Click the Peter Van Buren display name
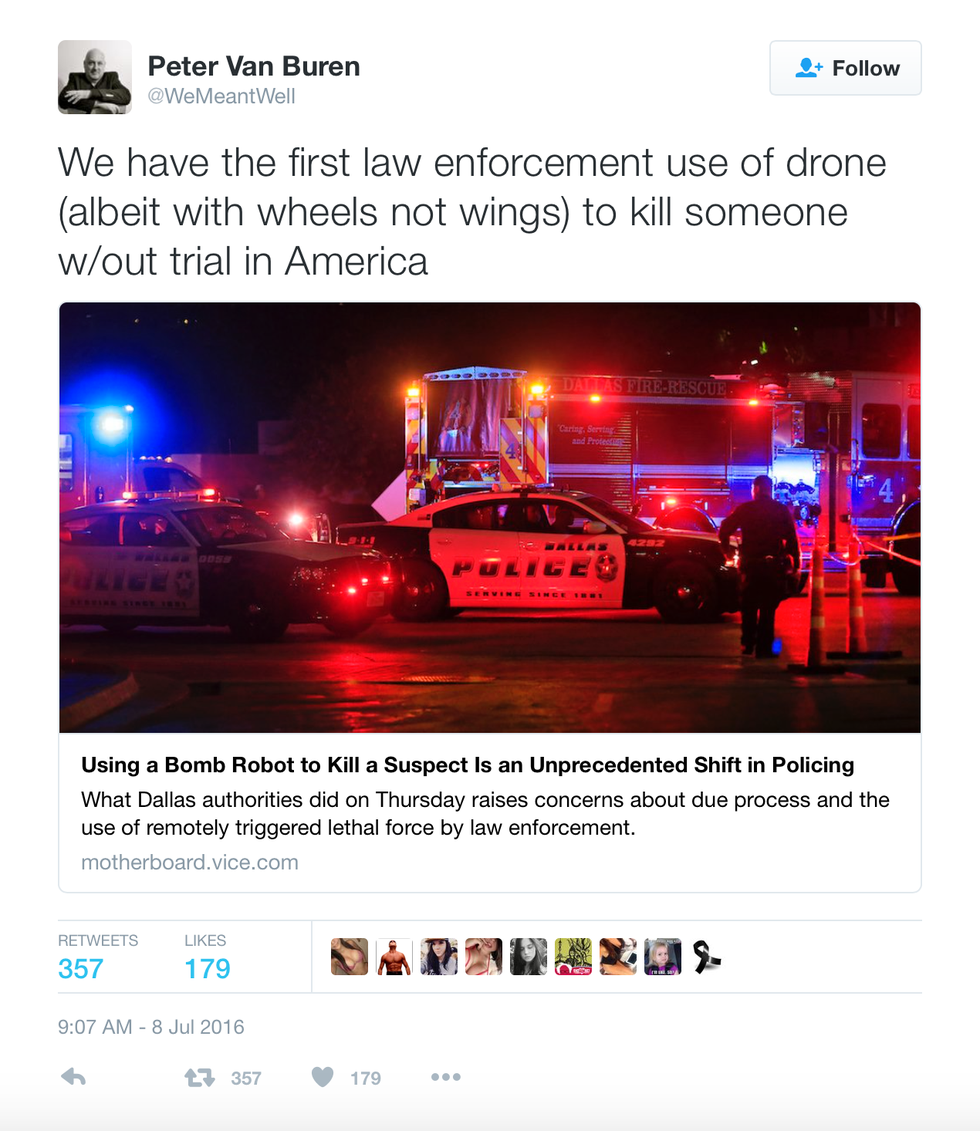 click(x=254, y=66)
